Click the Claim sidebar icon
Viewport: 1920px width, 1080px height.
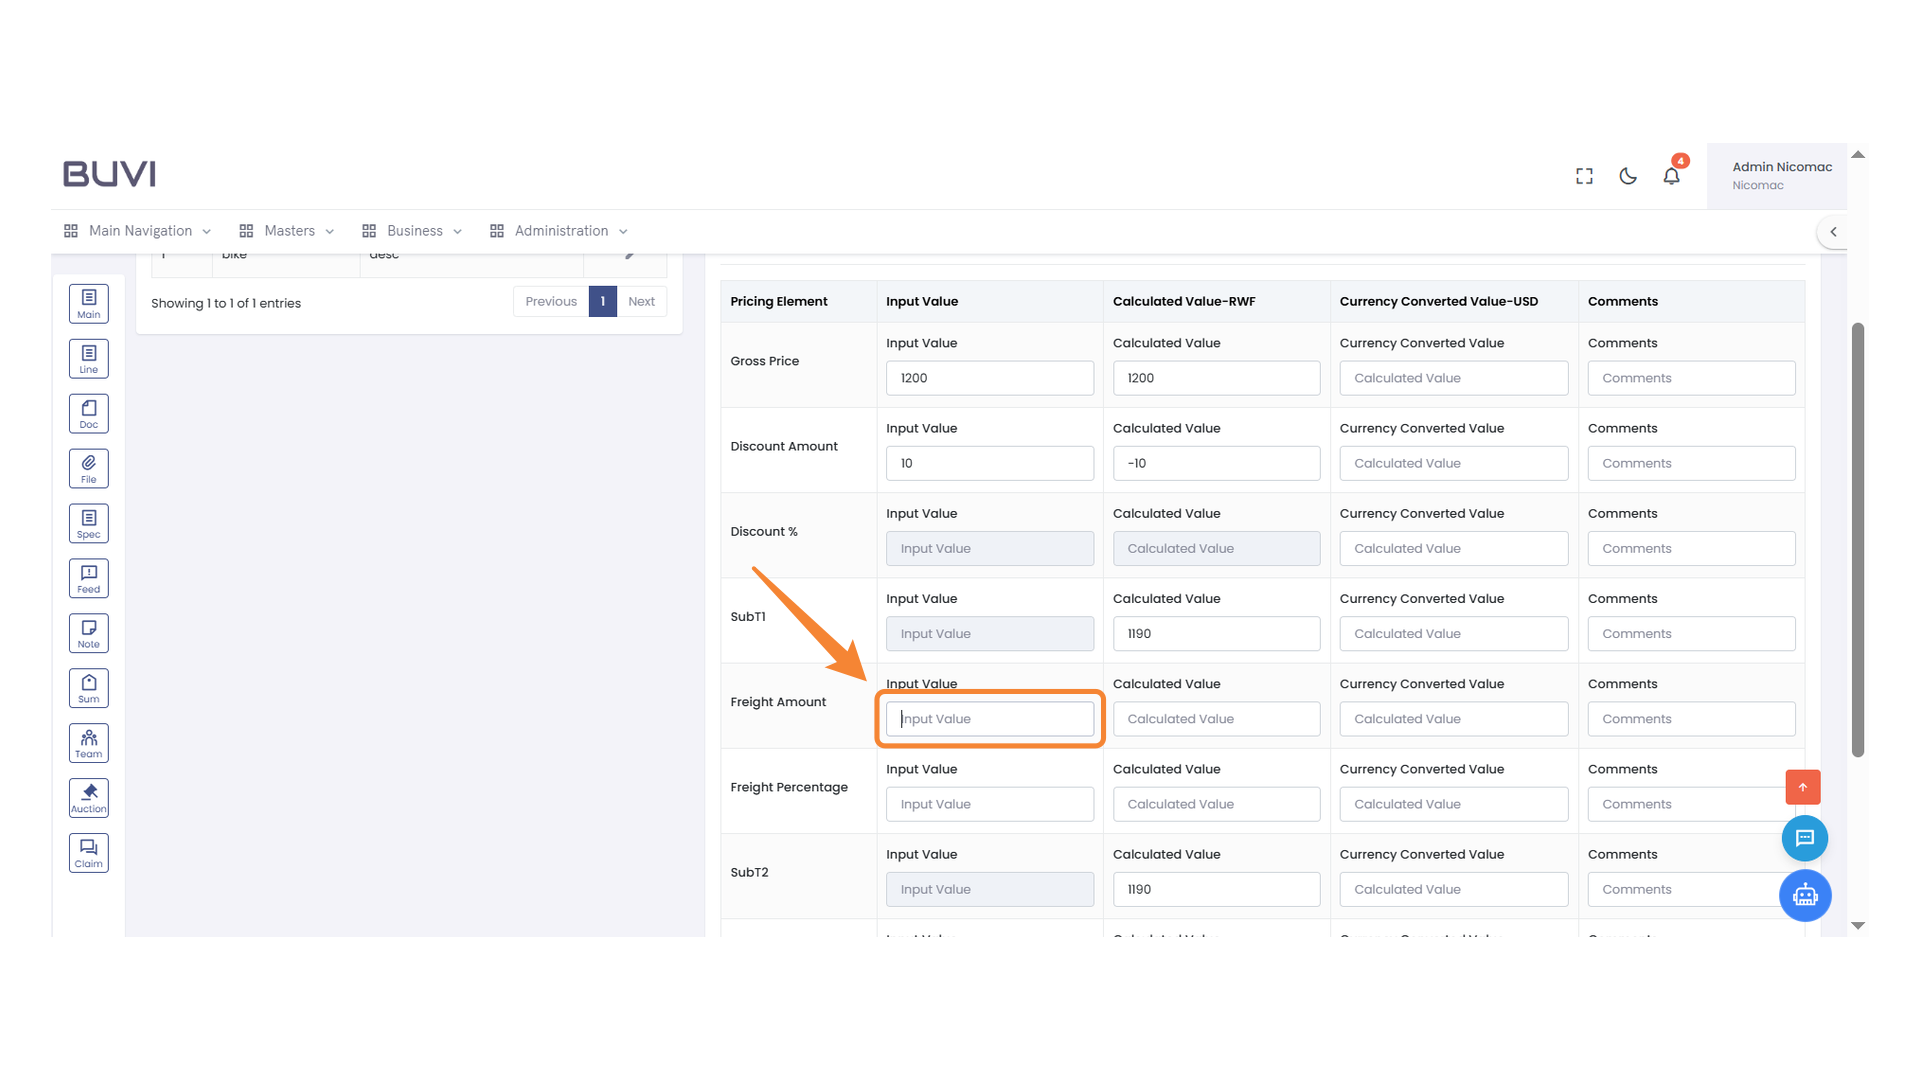coord(88,852)
